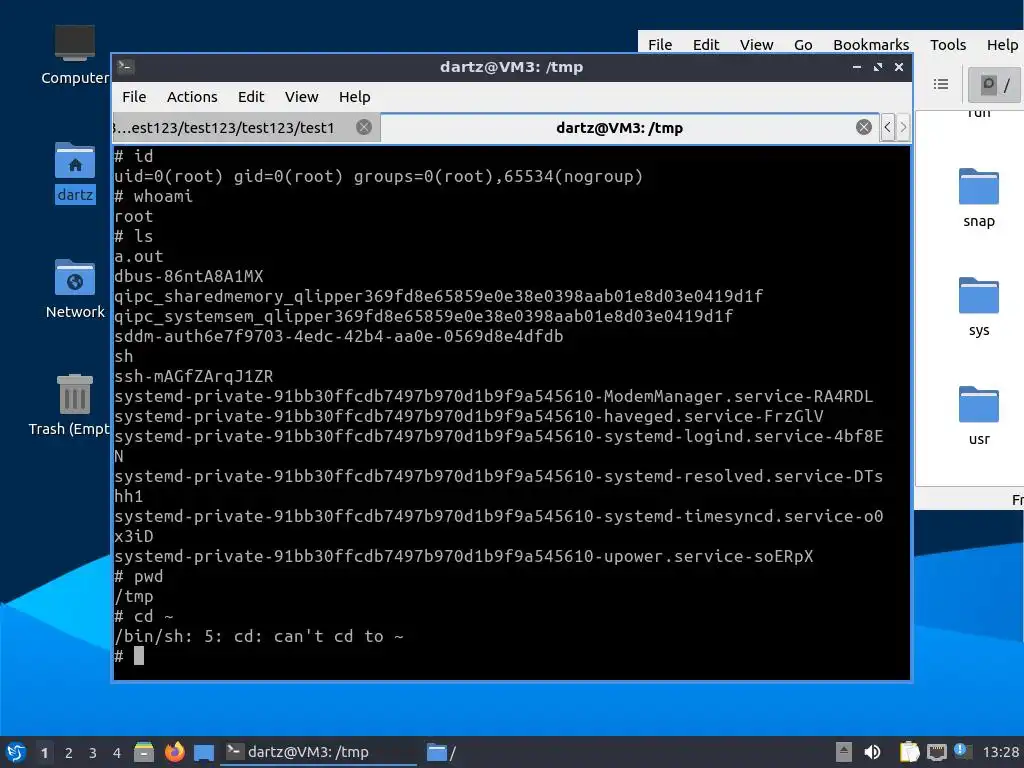Image resolution: width=1024 pixels, height=768 pixels.
Task: Click the show desktop taskbar icon
Action: (x=204, y=752)
